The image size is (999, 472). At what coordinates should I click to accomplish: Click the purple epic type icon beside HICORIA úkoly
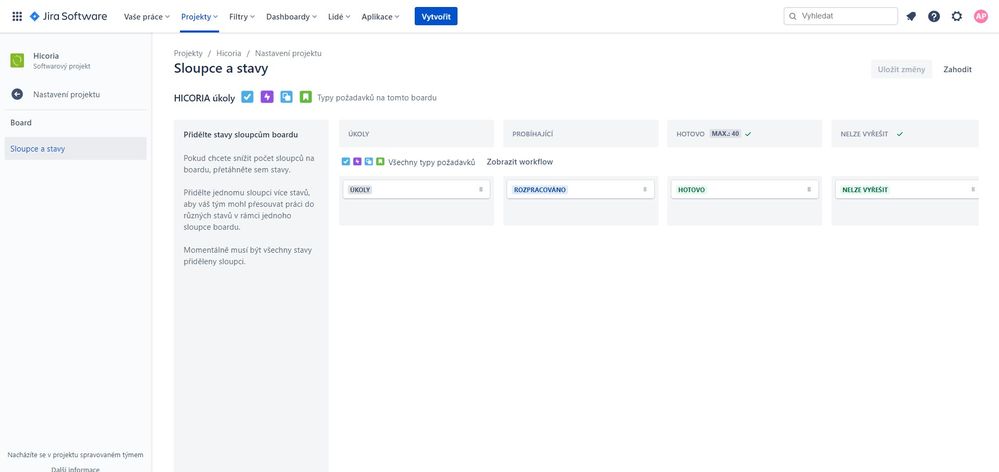coord(267,97)
